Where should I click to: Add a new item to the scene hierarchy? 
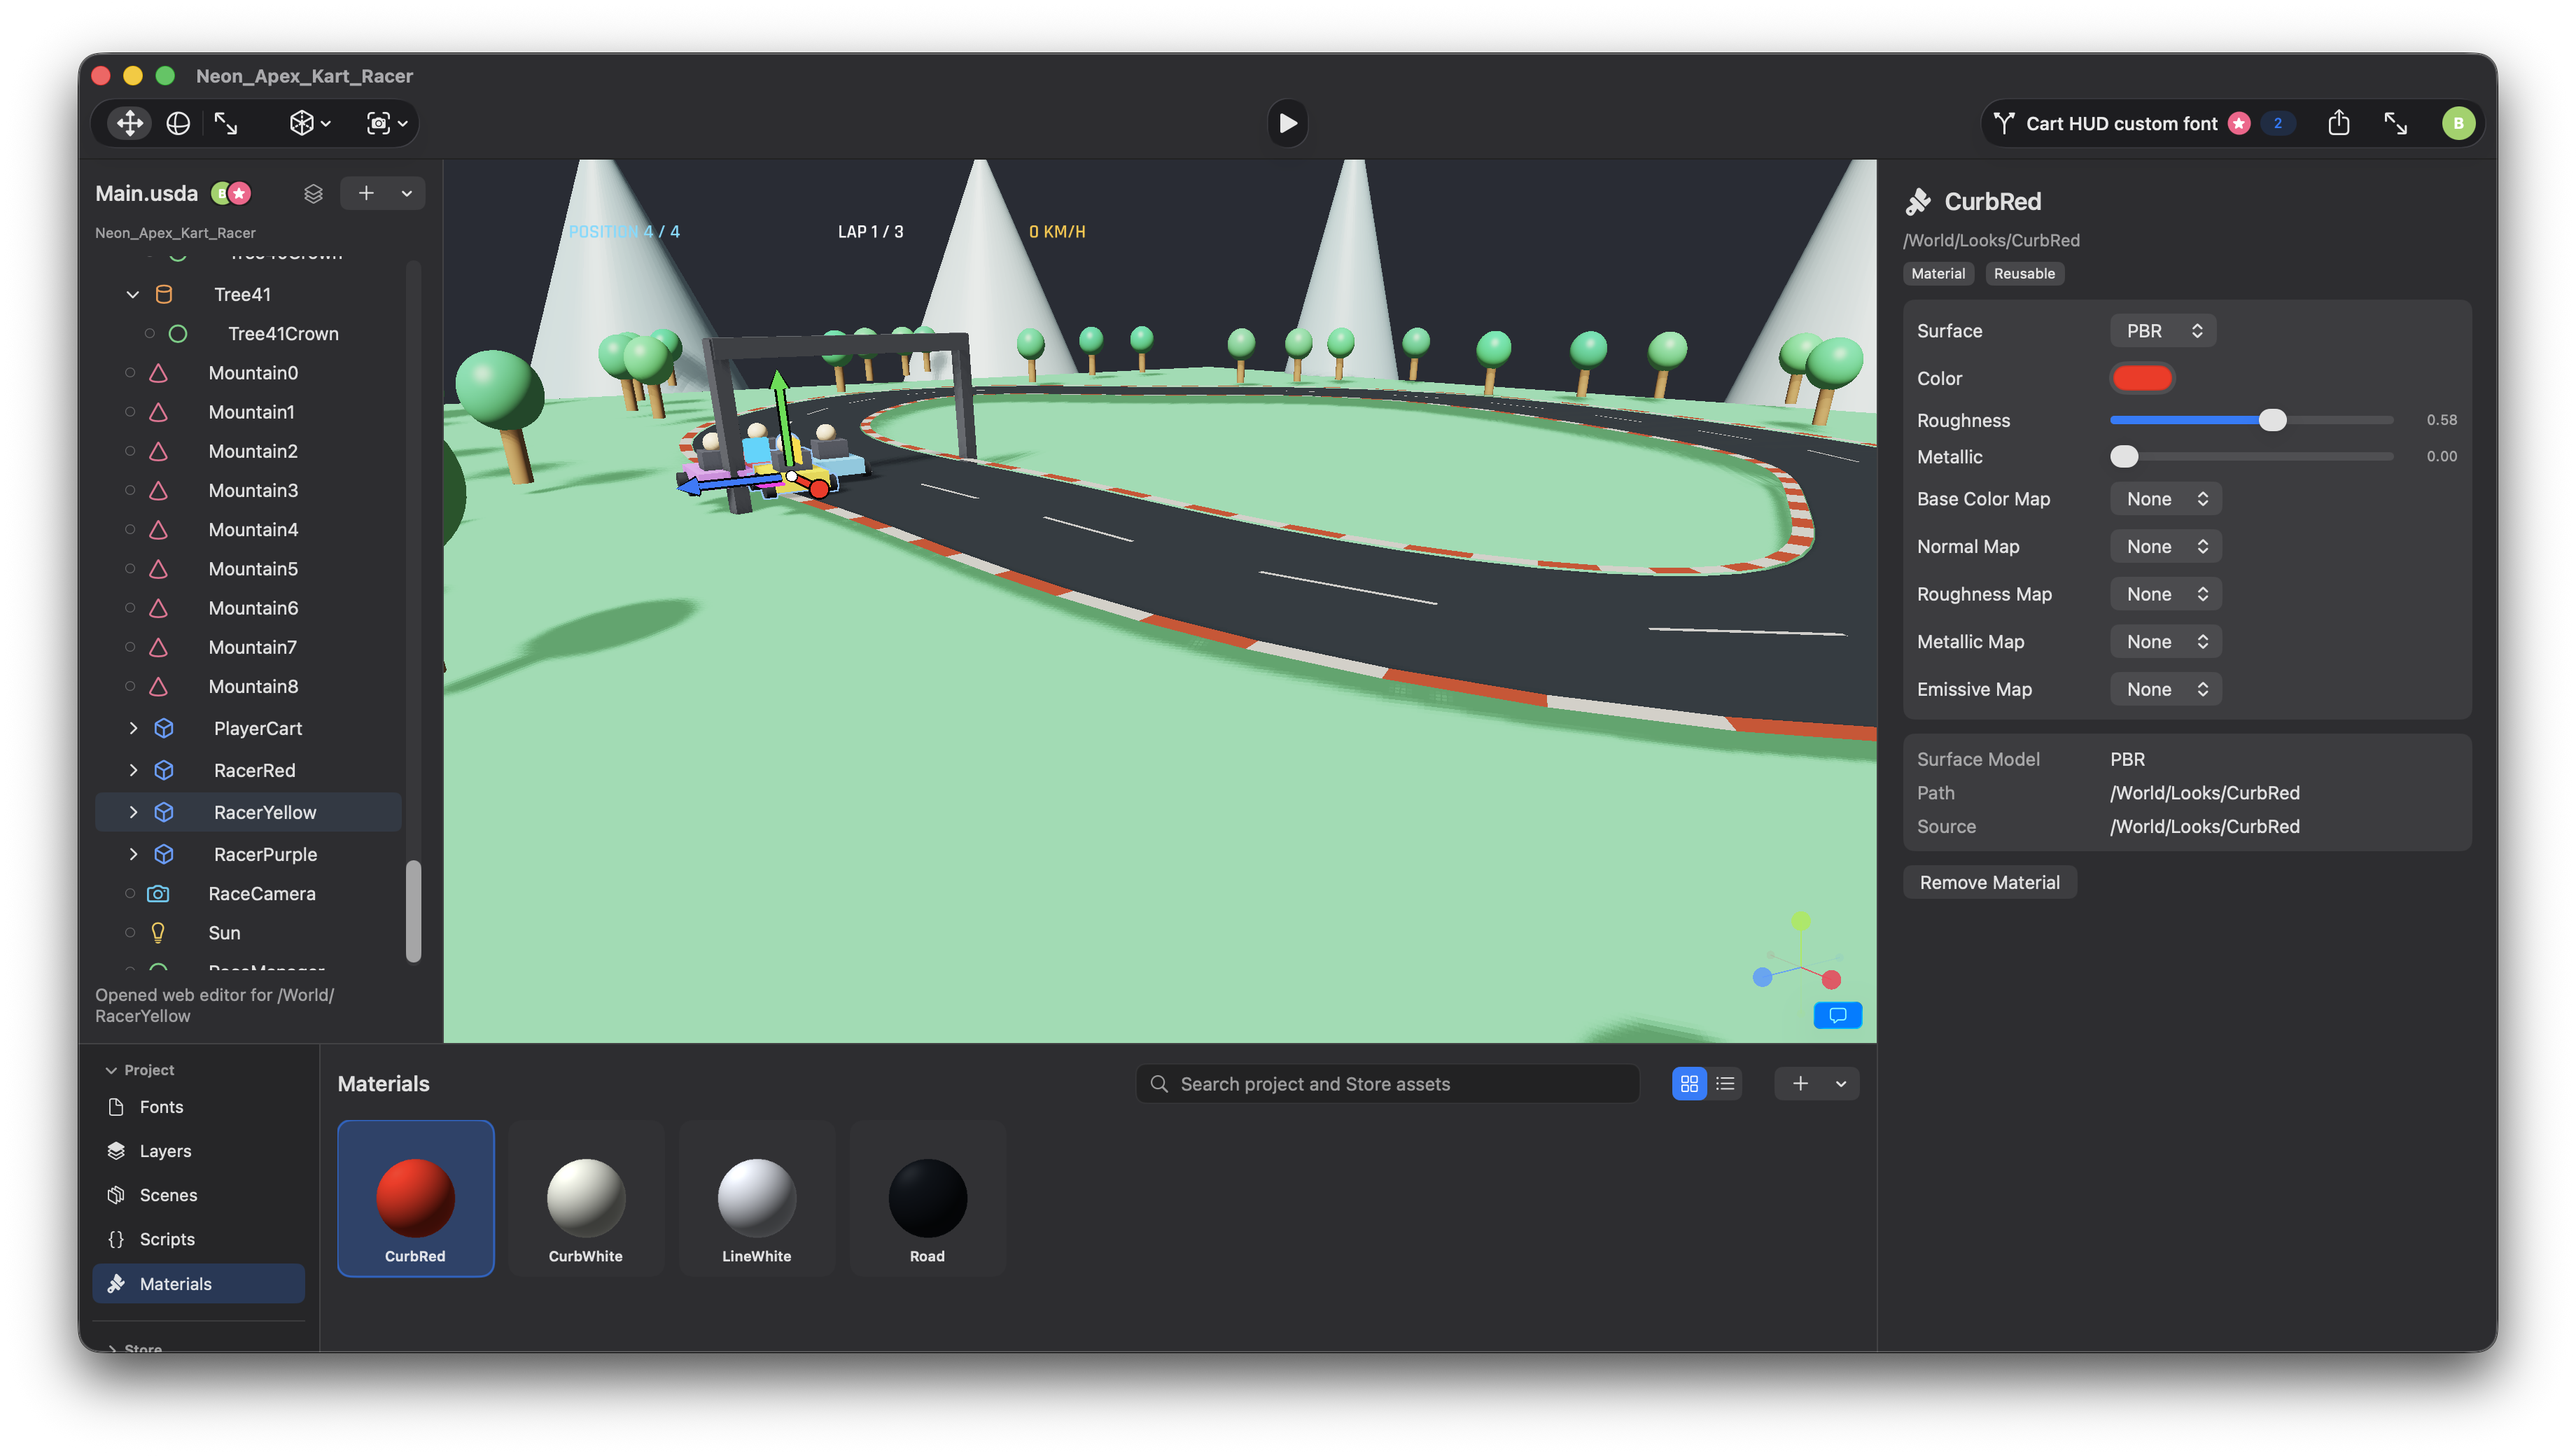click(366, 193)
